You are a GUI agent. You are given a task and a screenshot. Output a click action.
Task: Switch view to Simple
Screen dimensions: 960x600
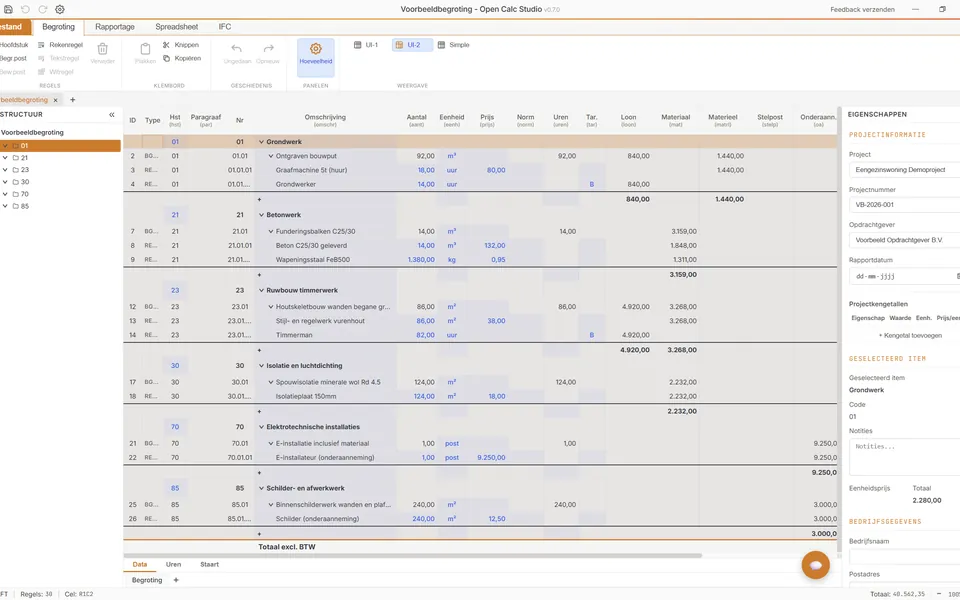454,45
